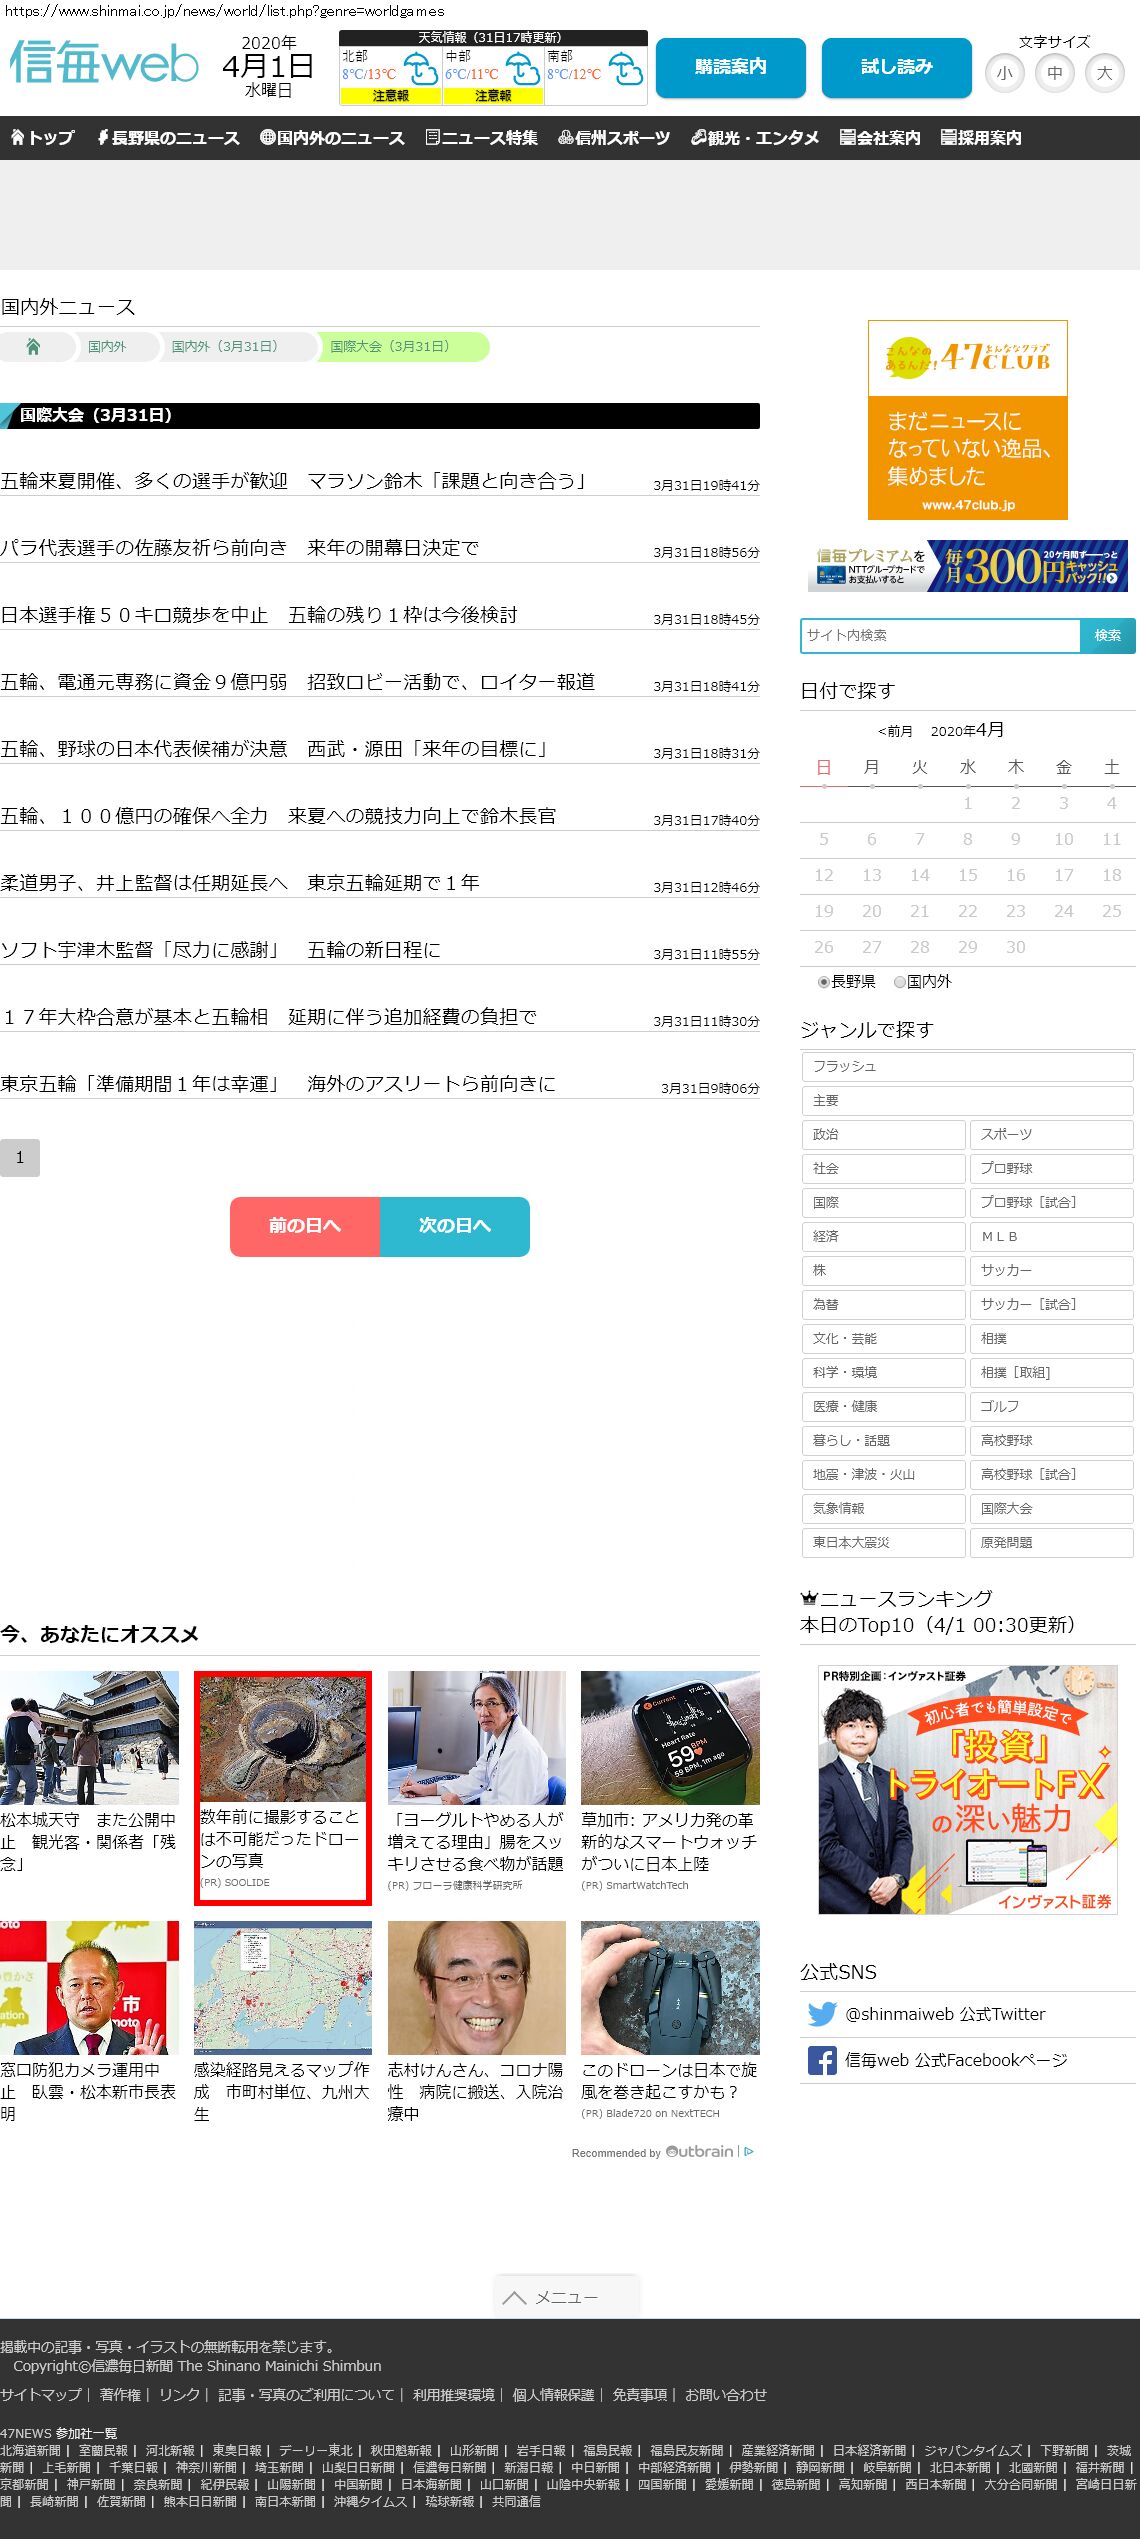Open the official Facebook page icon link
The image size is (1140, 2539).
tap(822, 2060)
